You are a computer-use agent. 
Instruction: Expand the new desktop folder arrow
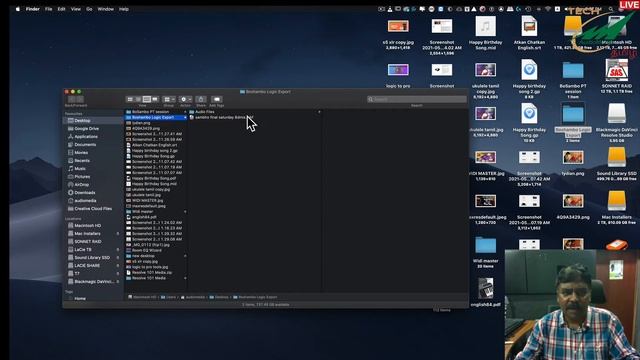[x=185, y=256]
